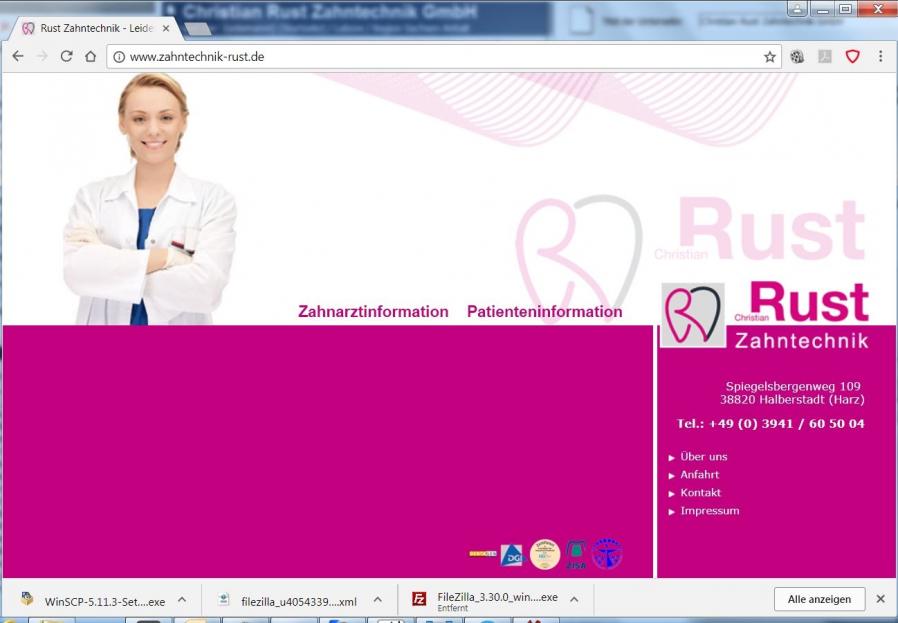898x623 pixels.
Task: Close the Rust Zahntechnik tab
Action: tap(166, 28)
